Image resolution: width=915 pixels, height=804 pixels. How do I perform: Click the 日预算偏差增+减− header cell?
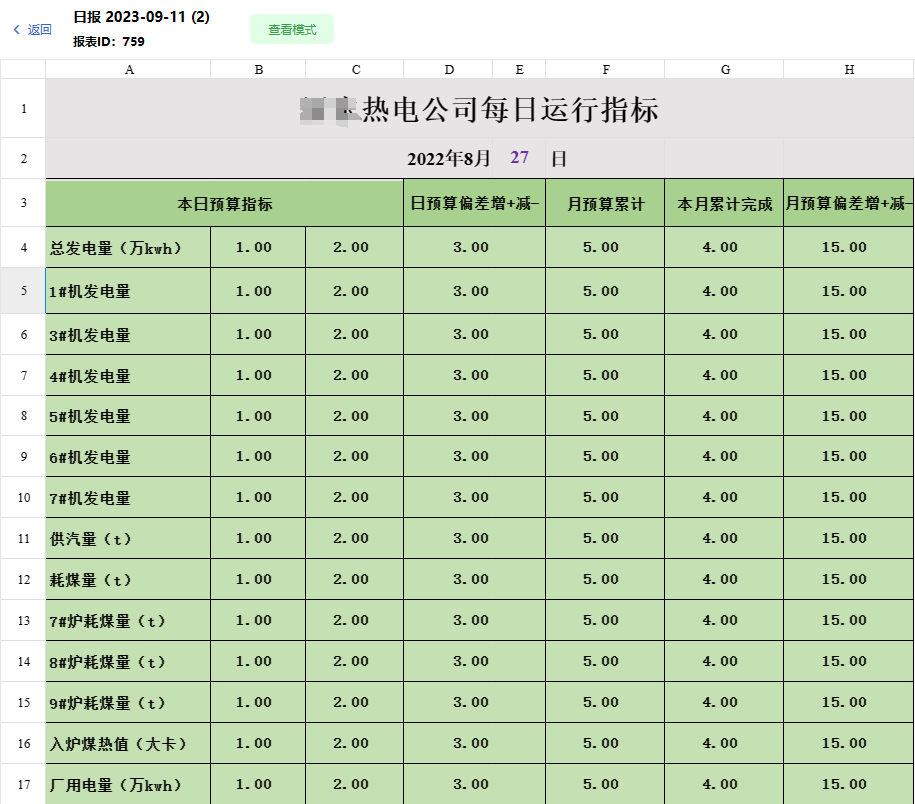(474, 203)
